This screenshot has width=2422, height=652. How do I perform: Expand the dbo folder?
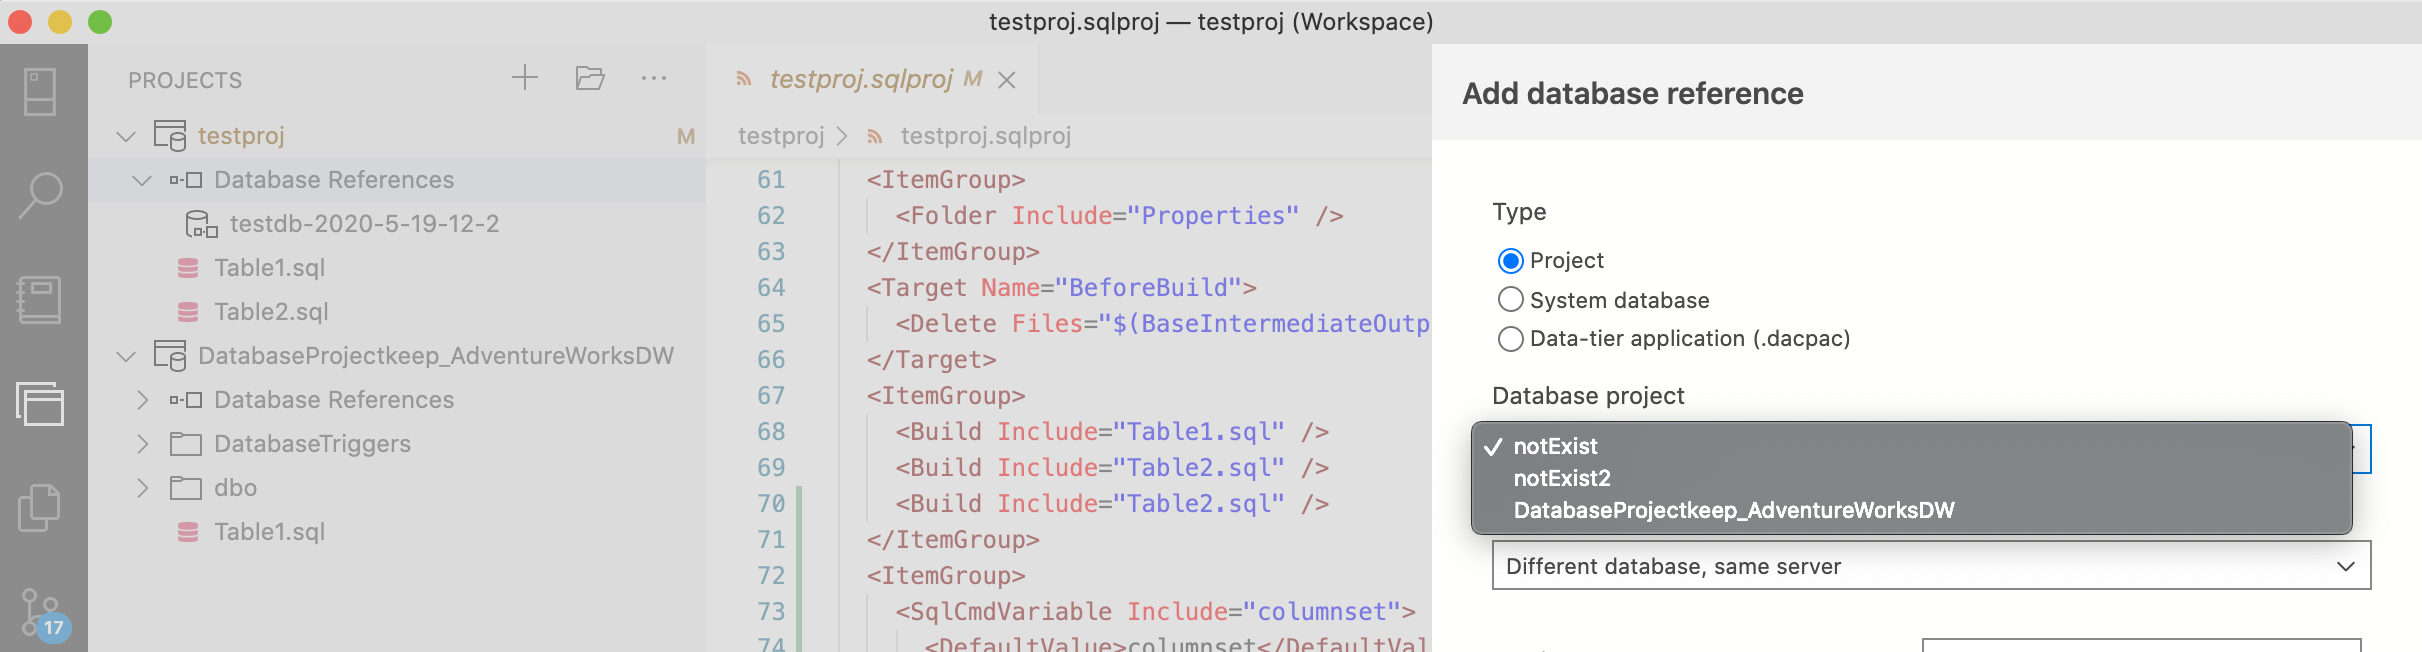[142, 488]
